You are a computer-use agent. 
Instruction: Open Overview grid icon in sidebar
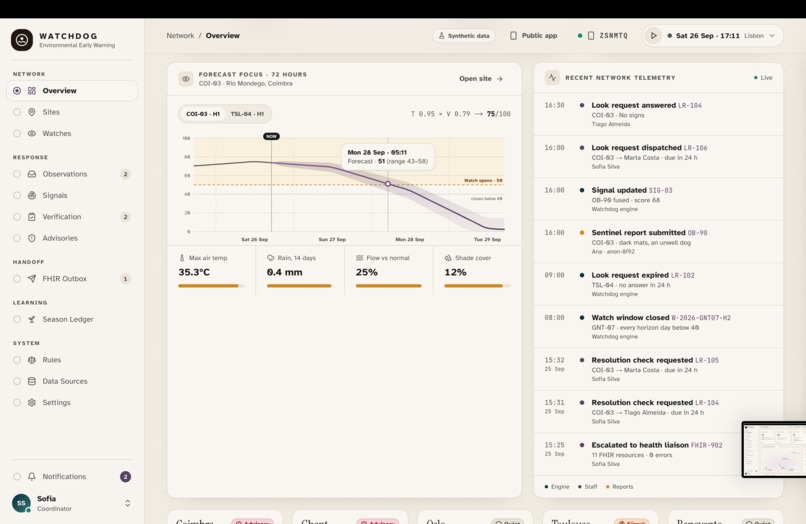[x=32, y=91]
